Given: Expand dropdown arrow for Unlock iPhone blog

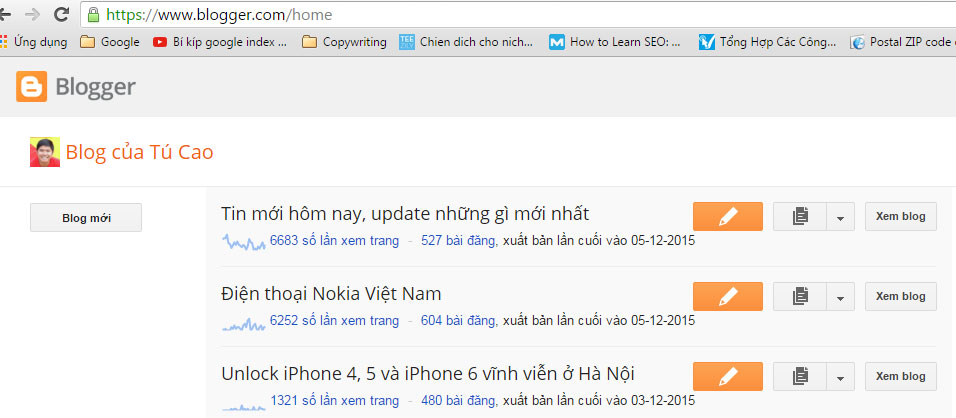Looking at the screenshot, I should [840, 376].
